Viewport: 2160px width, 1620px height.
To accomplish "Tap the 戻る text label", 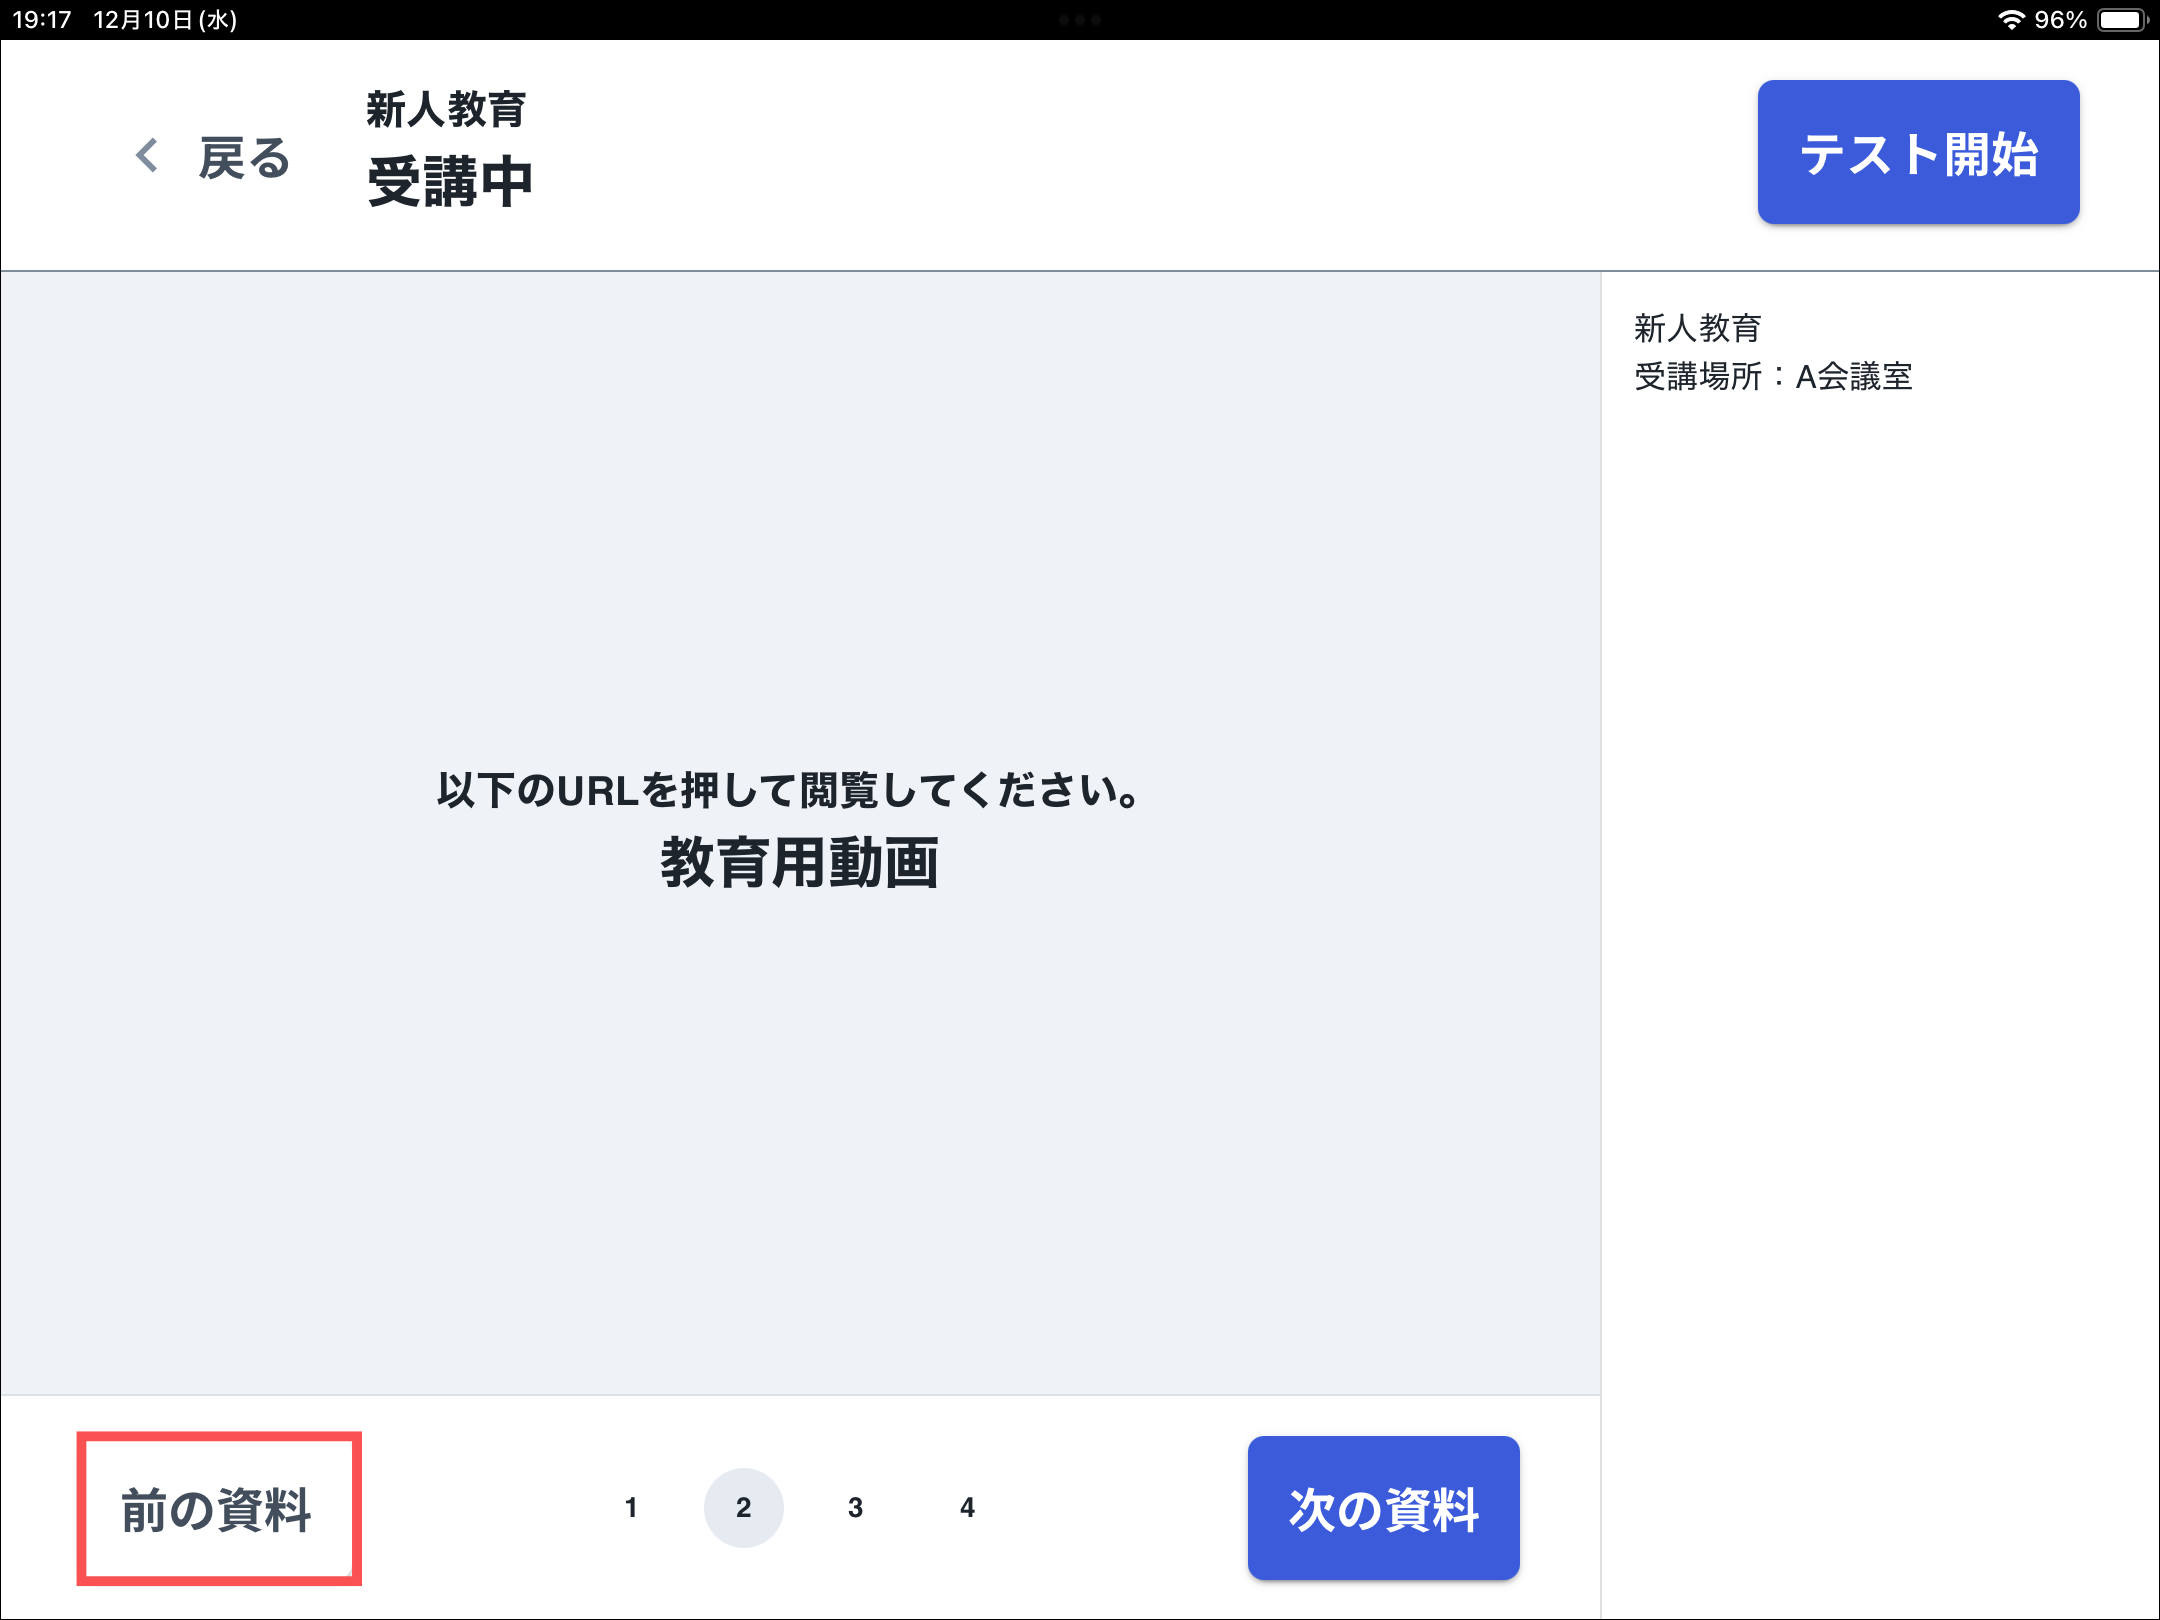I will pos(244,158).
